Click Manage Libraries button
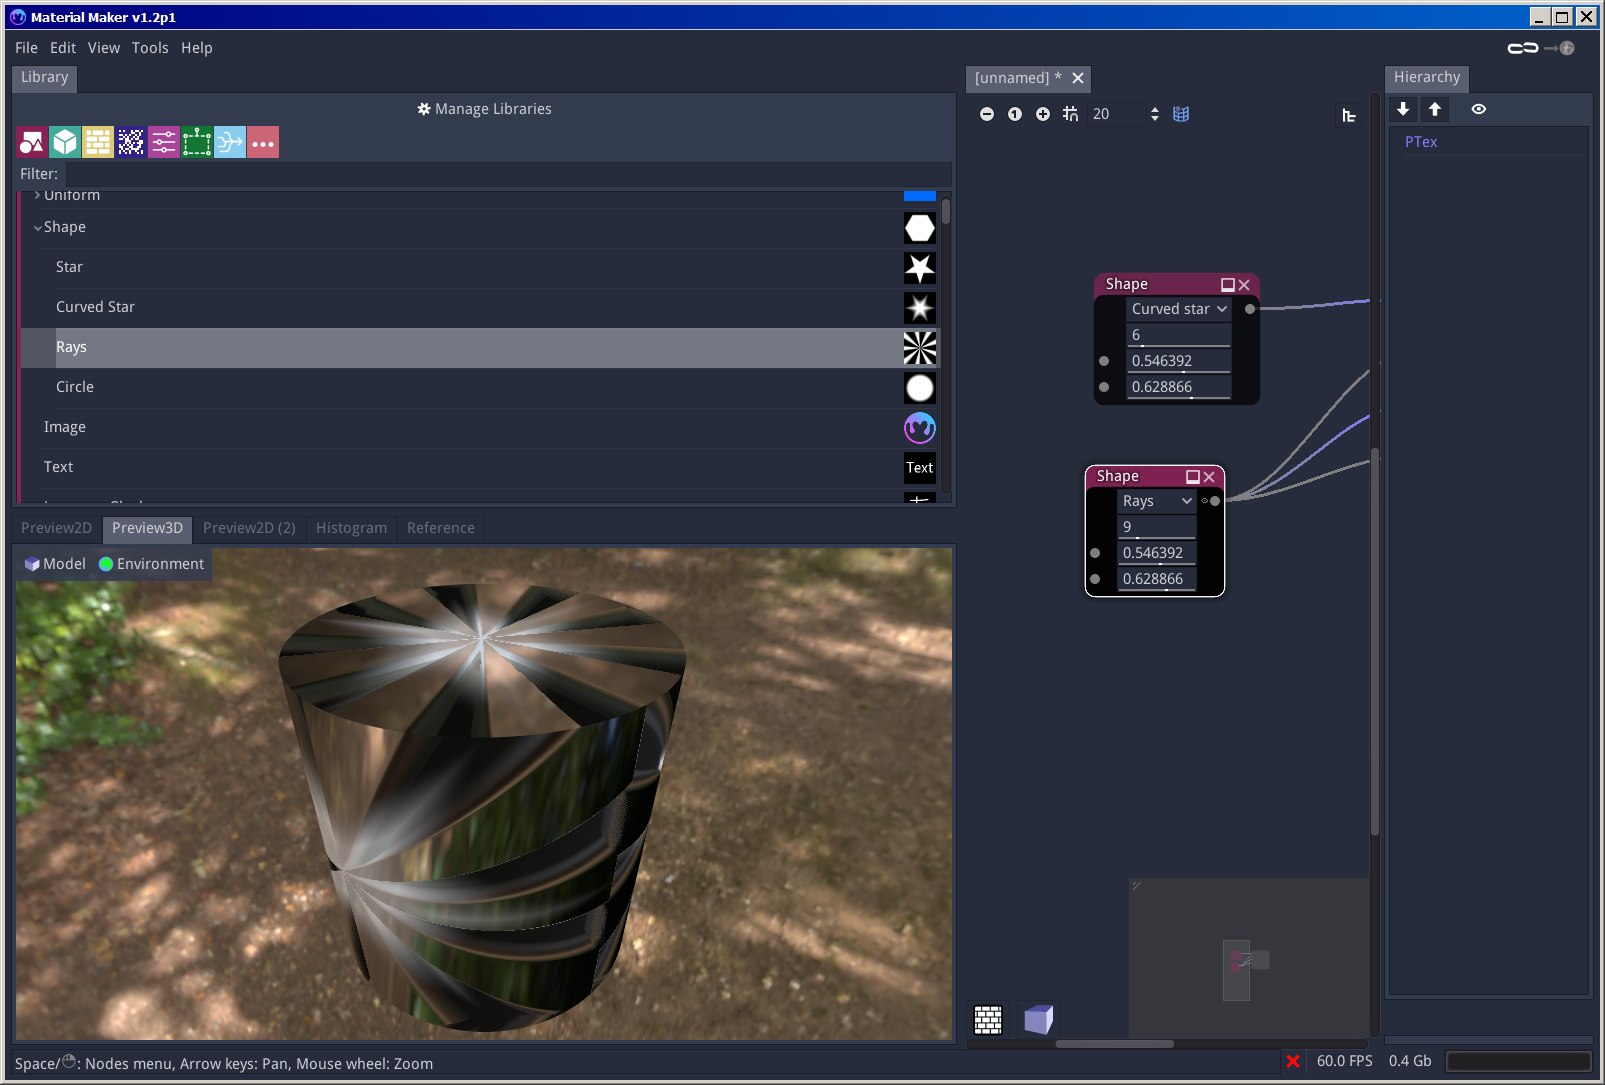 pyautogui.click(x=484, y=110)
